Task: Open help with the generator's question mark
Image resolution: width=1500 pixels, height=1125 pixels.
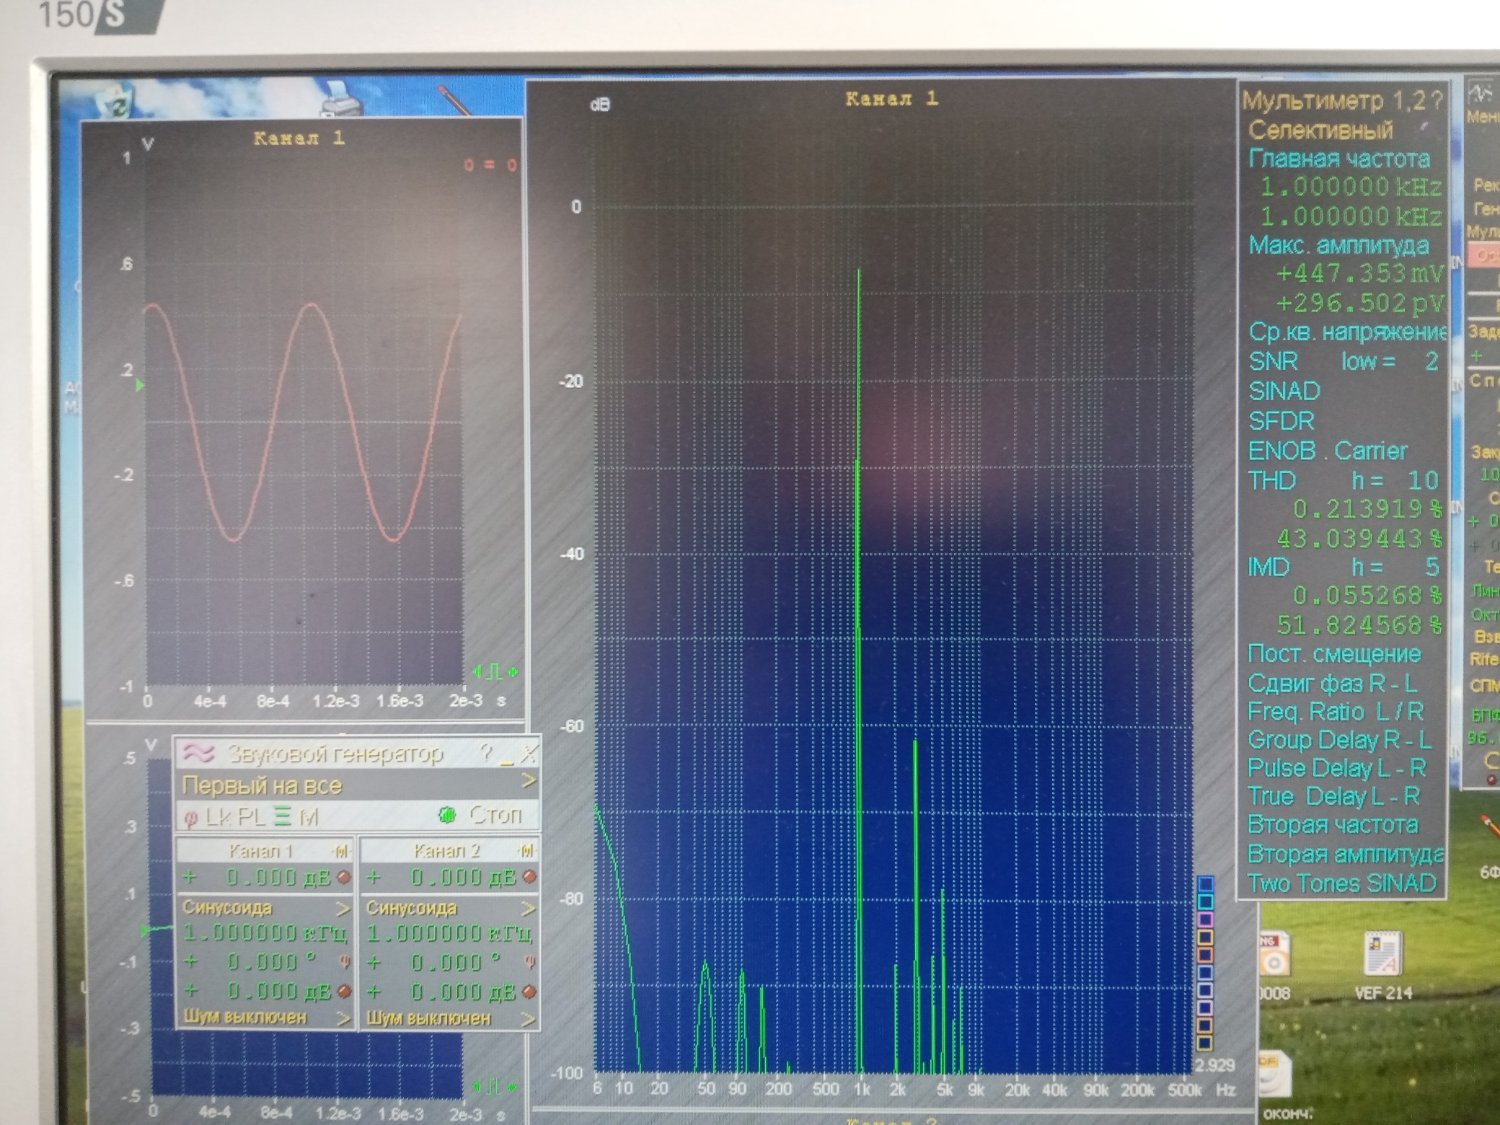Action: coord(486,753)
